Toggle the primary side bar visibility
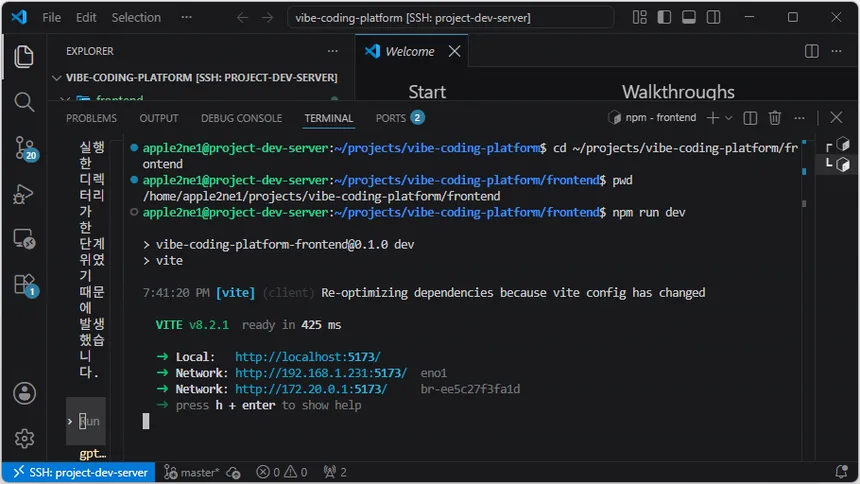Image resolution: width=860 pixels, height=484 pixels. [x=664, y=18]
